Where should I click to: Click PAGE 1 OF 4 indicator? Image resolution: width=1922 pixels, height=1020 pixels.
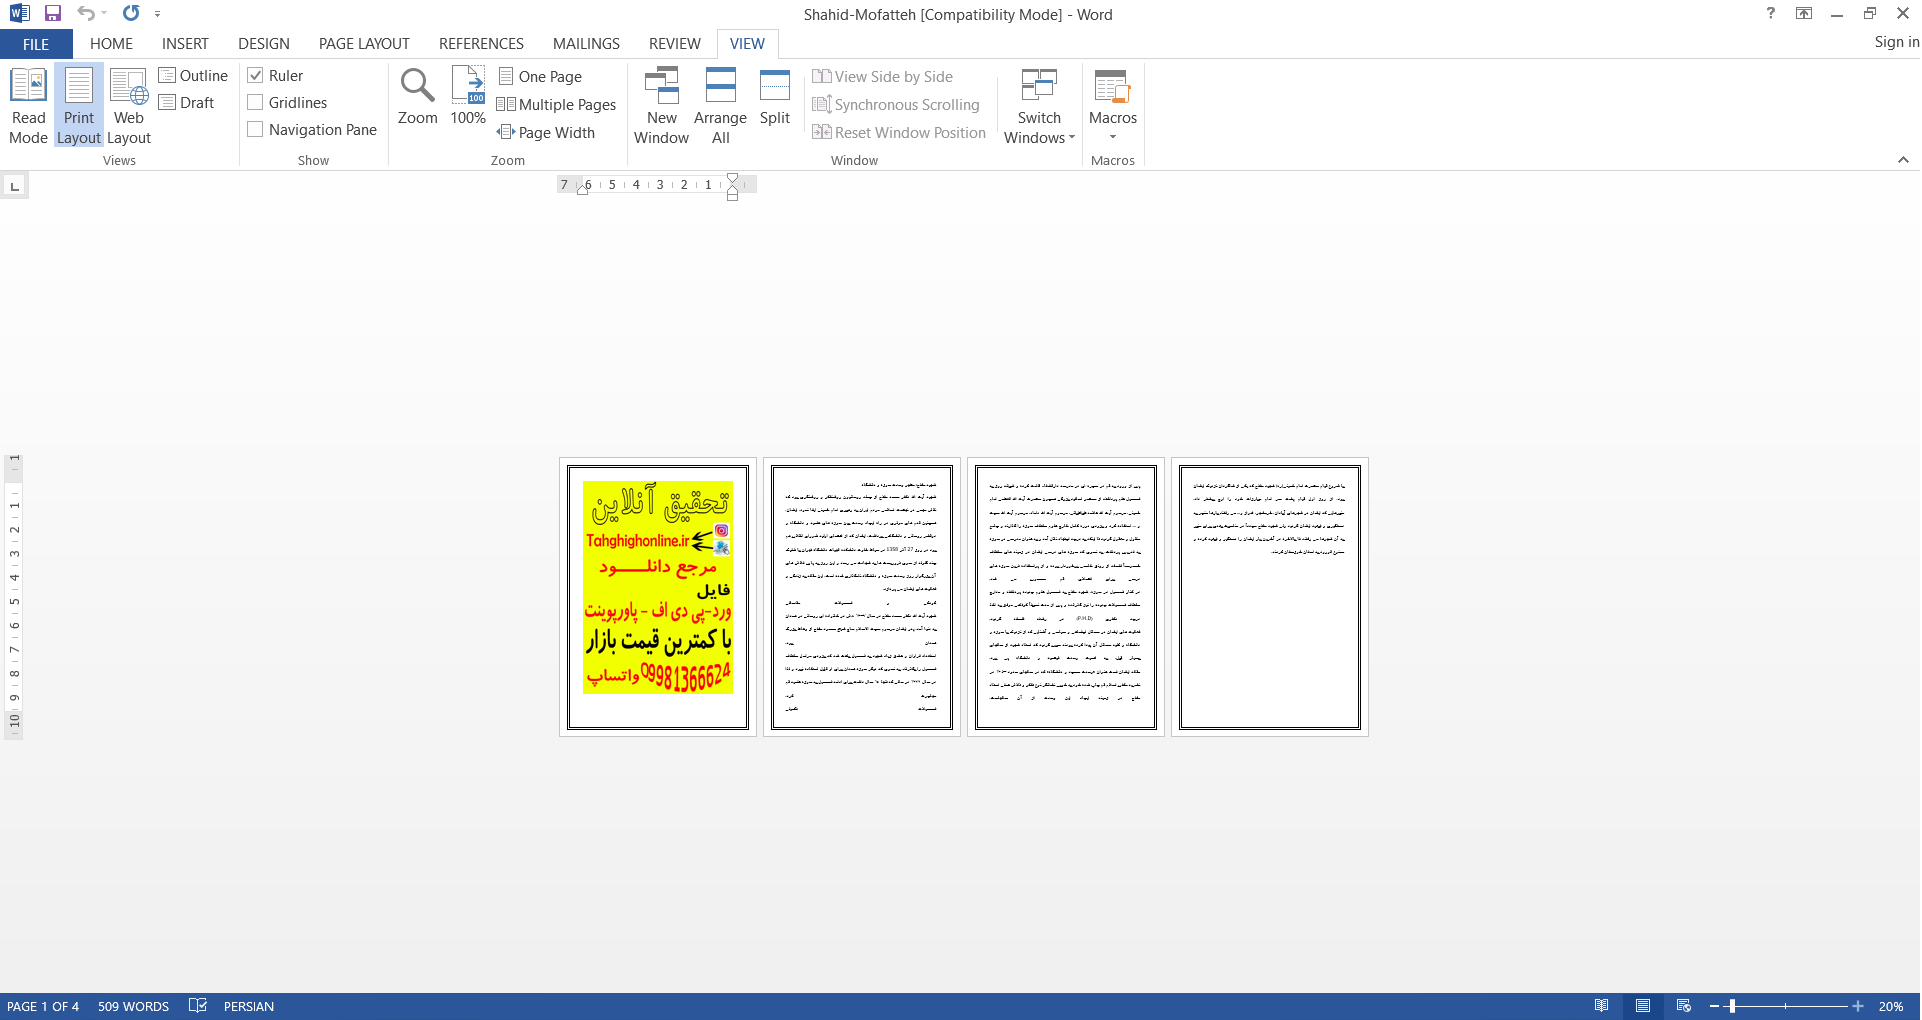[x=43, y=1006]
